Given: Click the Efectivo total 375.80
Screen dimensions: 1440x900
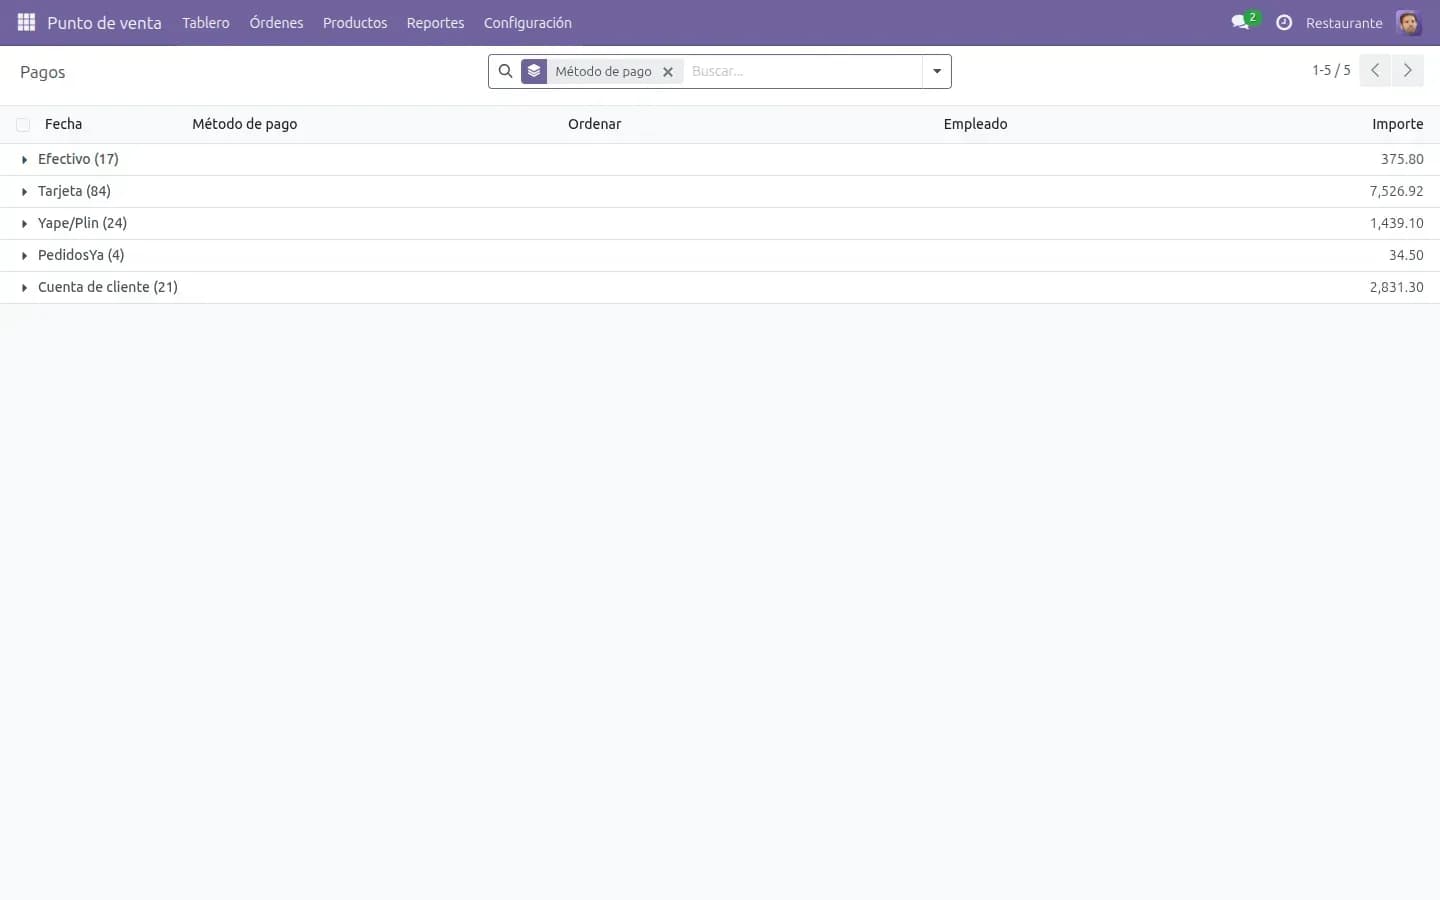Looking at the screenshot, I should 1402,159.
